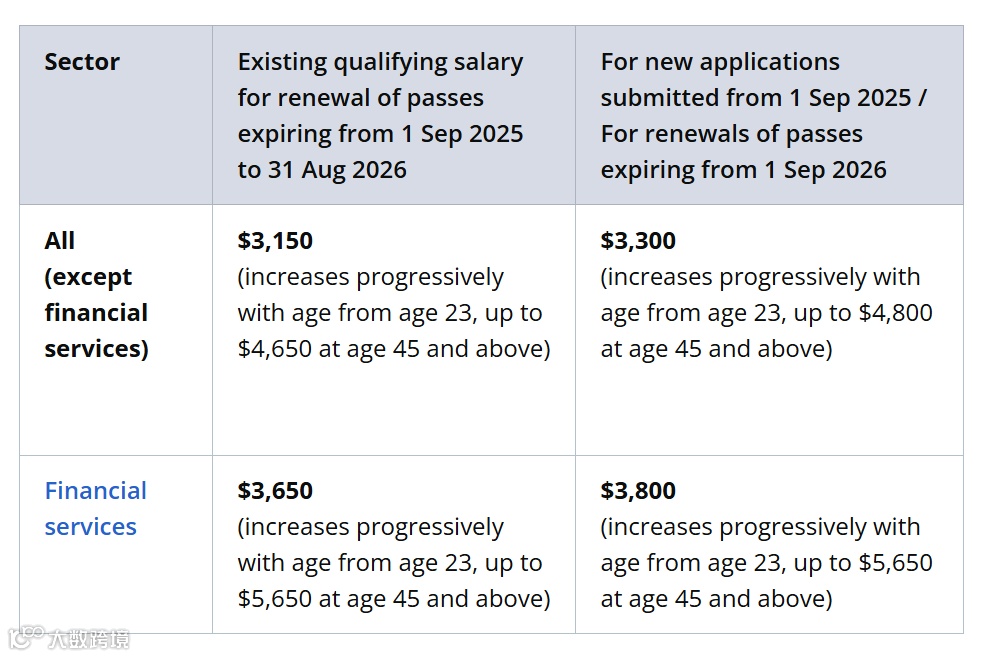Select the $3,300 salary amount
The width and height of the screenshot is (990, 657).
[x=638, y=240]
